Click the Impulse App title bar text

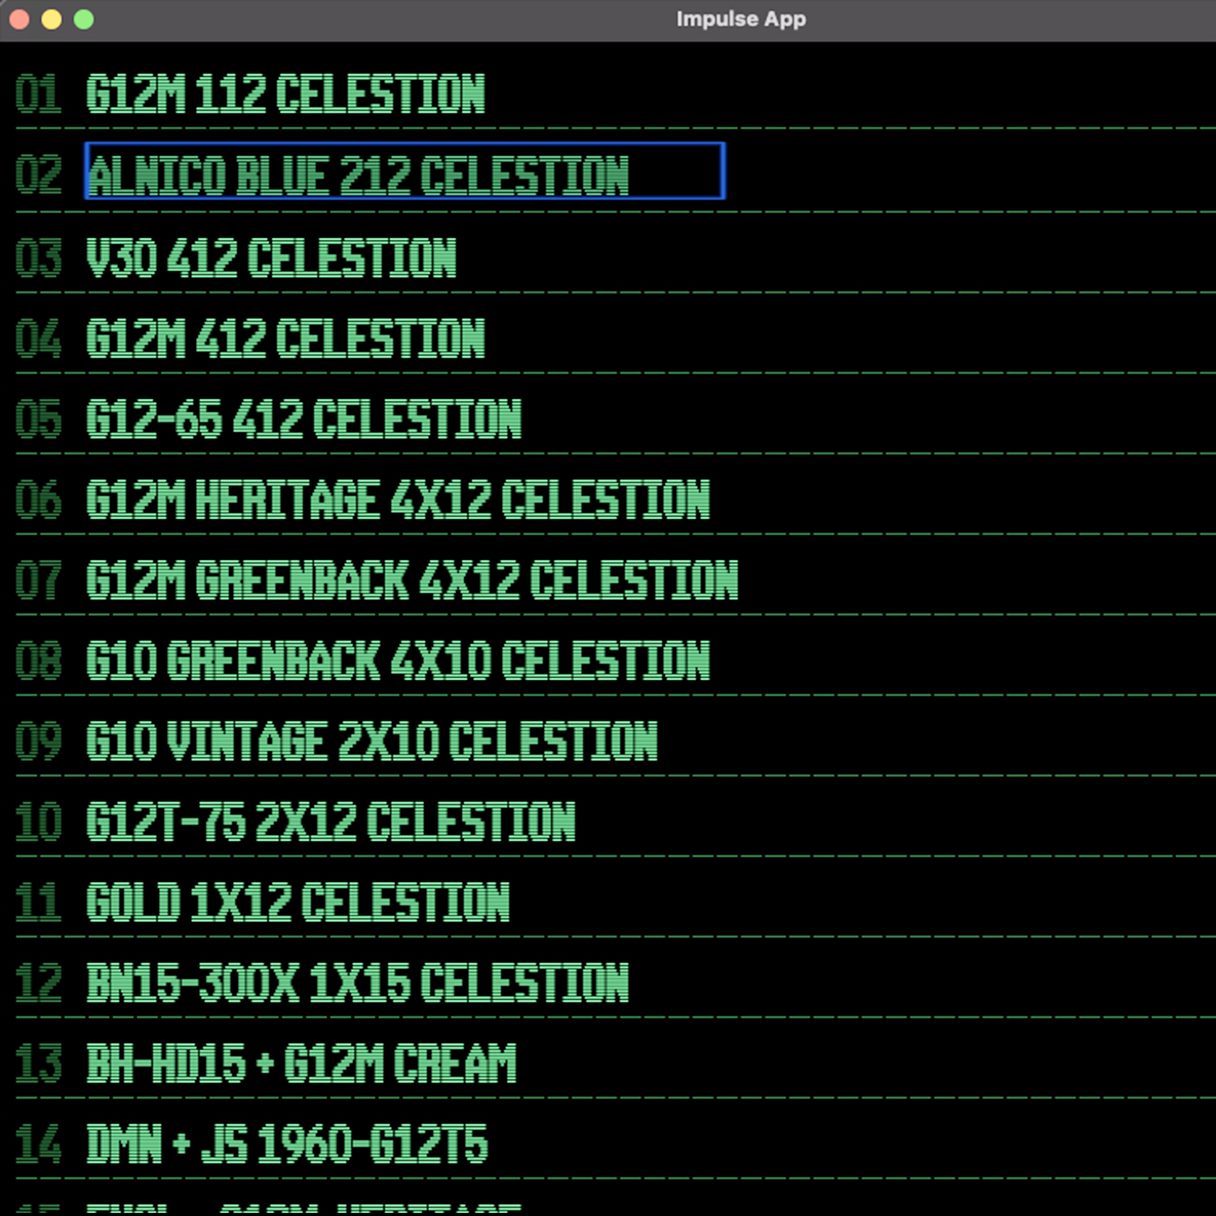(x=740, y=18)
